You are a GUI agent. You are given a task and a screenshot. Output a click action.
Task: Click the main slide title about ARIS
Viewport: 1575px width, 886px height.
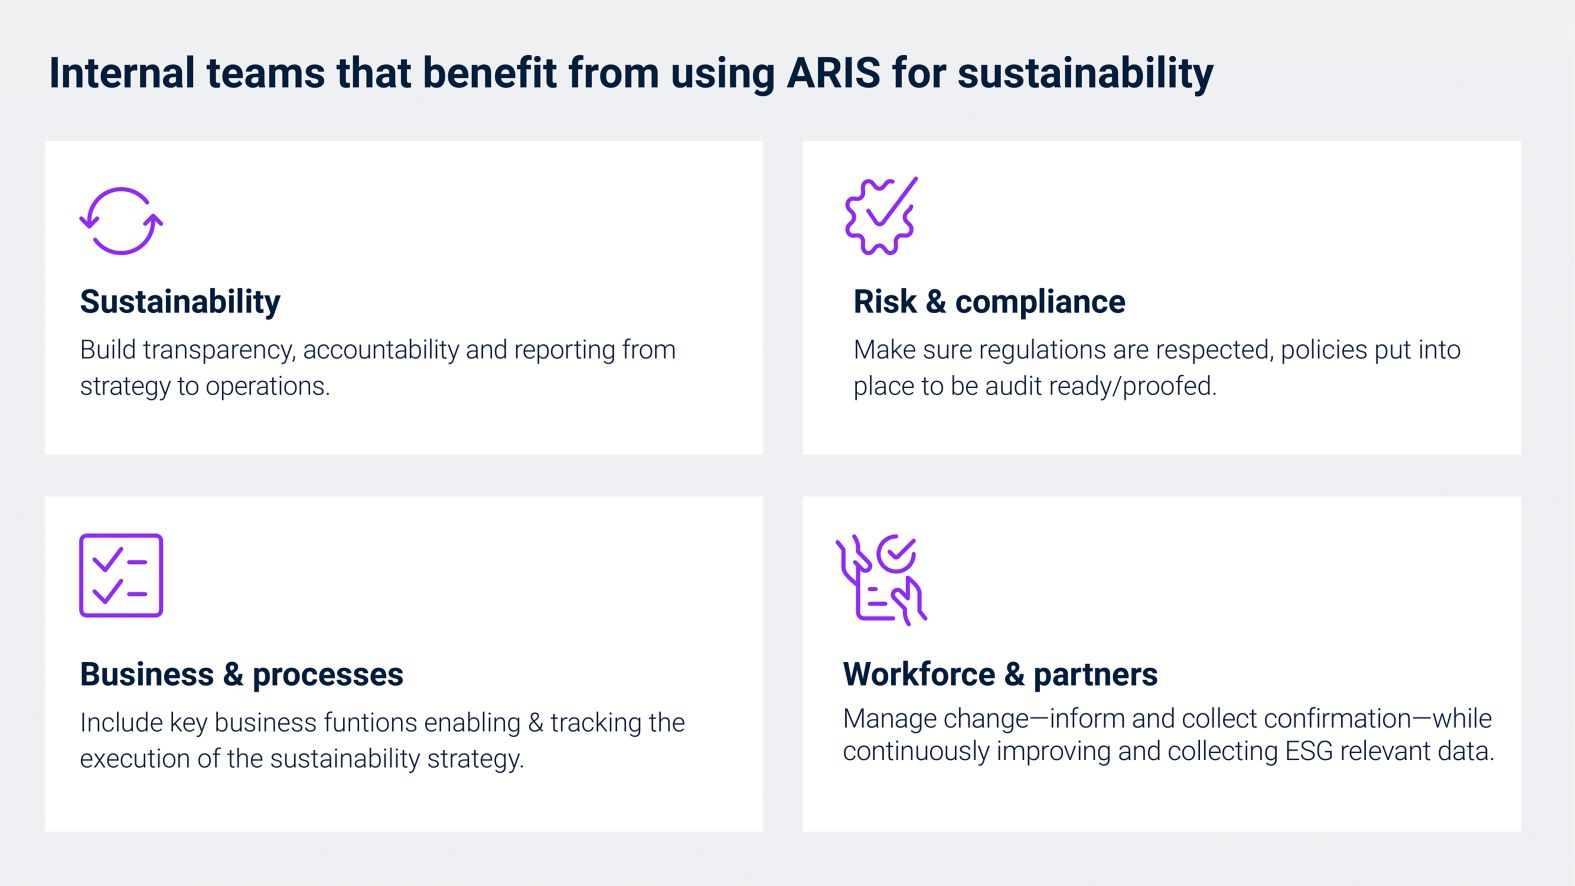631,74
